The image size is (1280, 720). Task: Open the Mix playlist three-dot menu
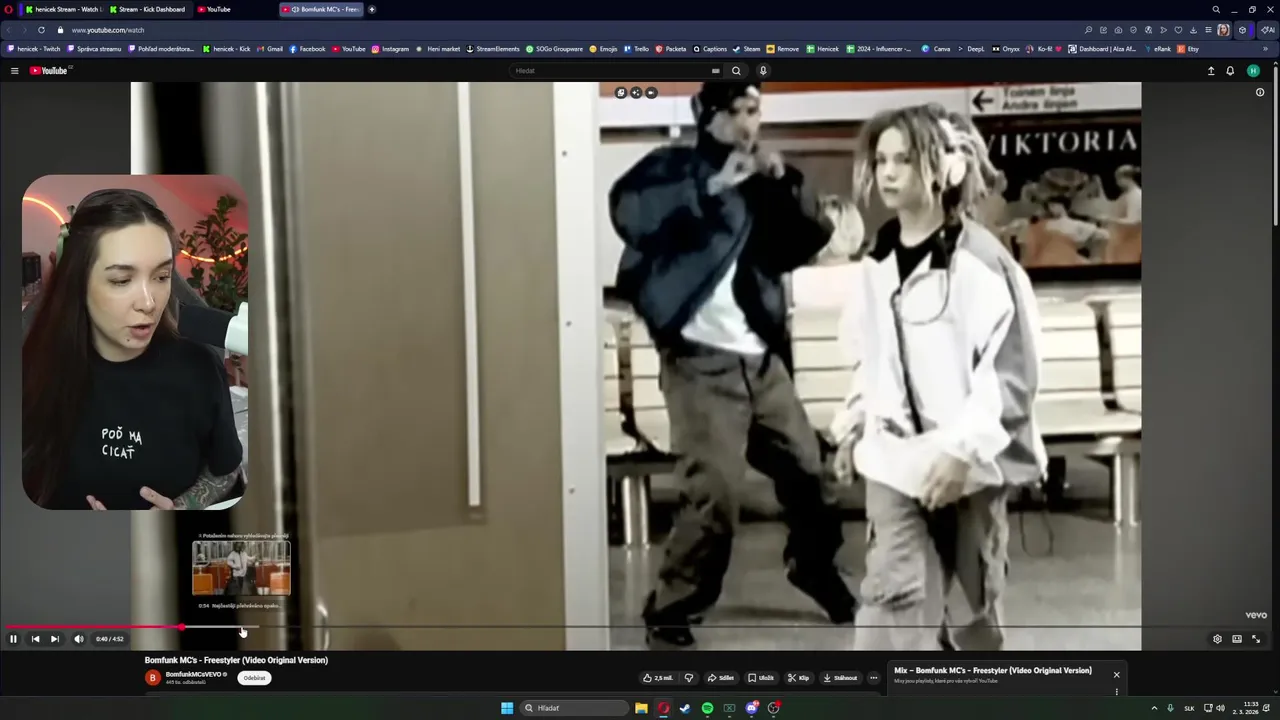1116,691
